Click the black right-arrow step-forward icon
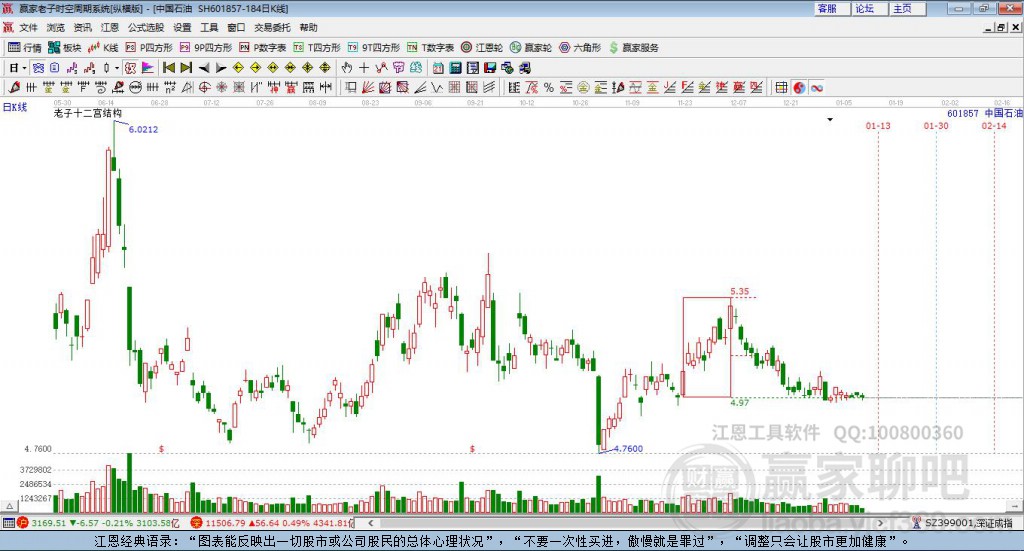The image size is (1024, 551). click(x=221, y=68)
